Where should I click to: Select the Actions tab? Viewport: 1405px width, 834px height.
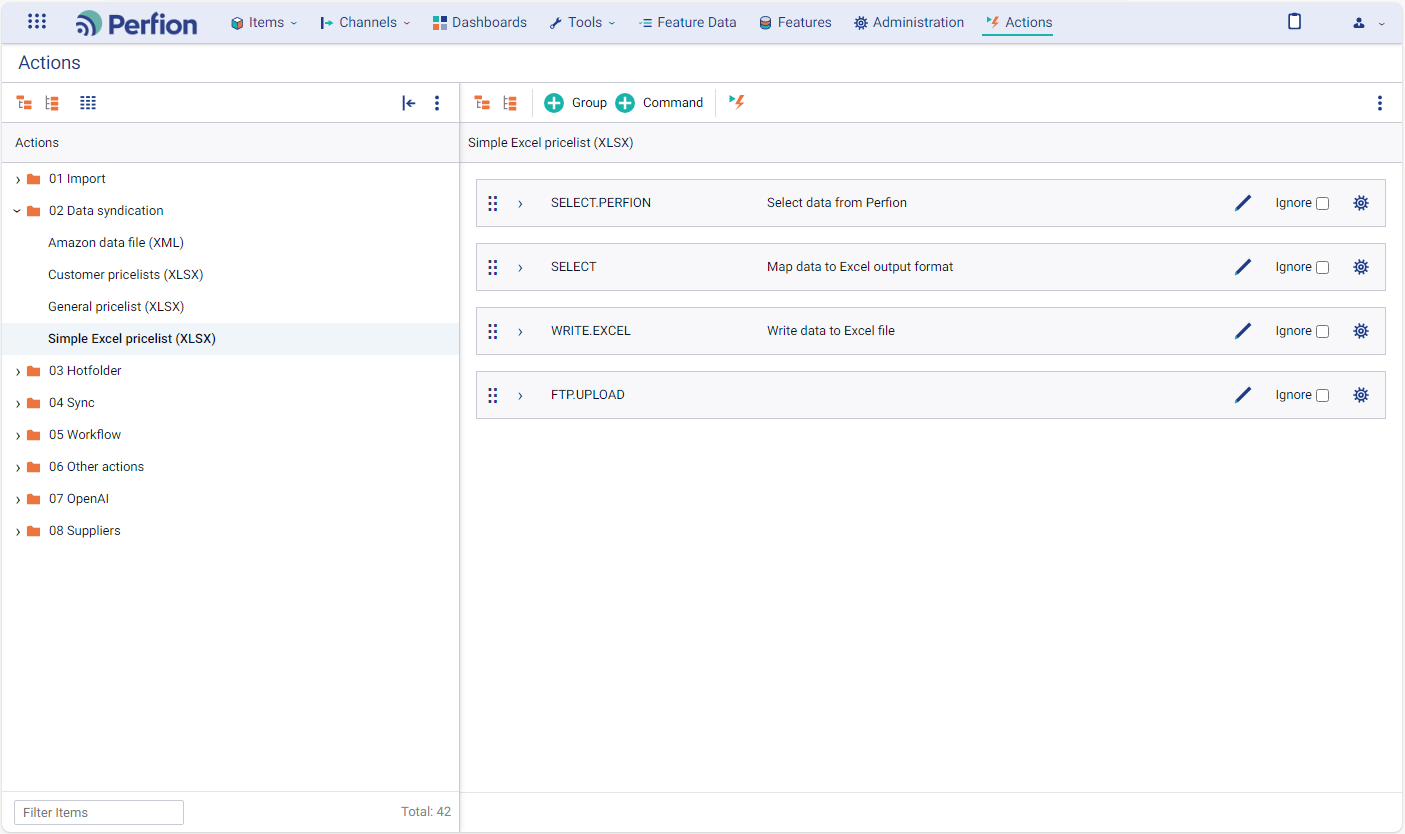pyautogui.click(x=1018, y=22)
